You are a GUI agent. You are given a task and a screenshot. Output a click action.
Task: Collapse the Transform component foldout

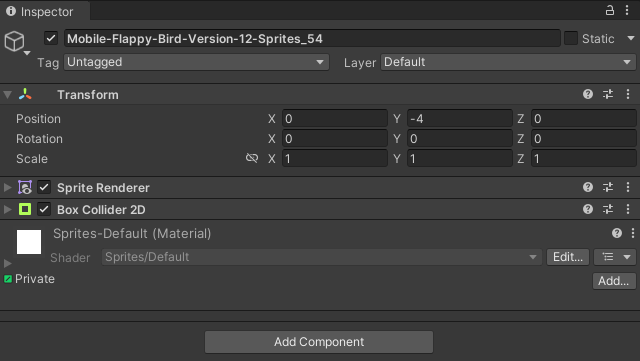(7, 95)
